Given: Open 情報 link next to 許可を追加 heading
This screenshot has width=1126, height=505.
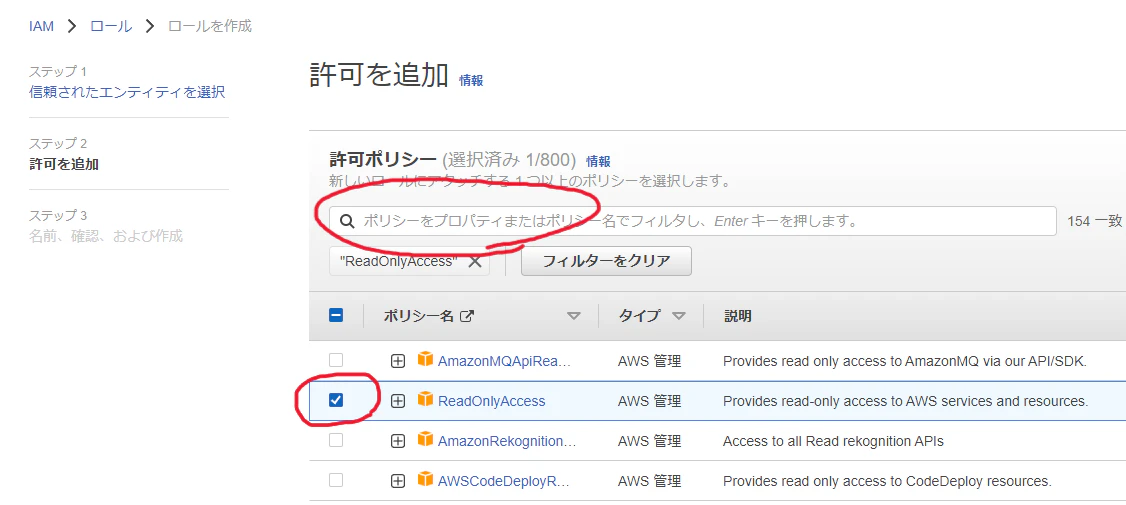Looking at the screenshot, I should 471,80.
